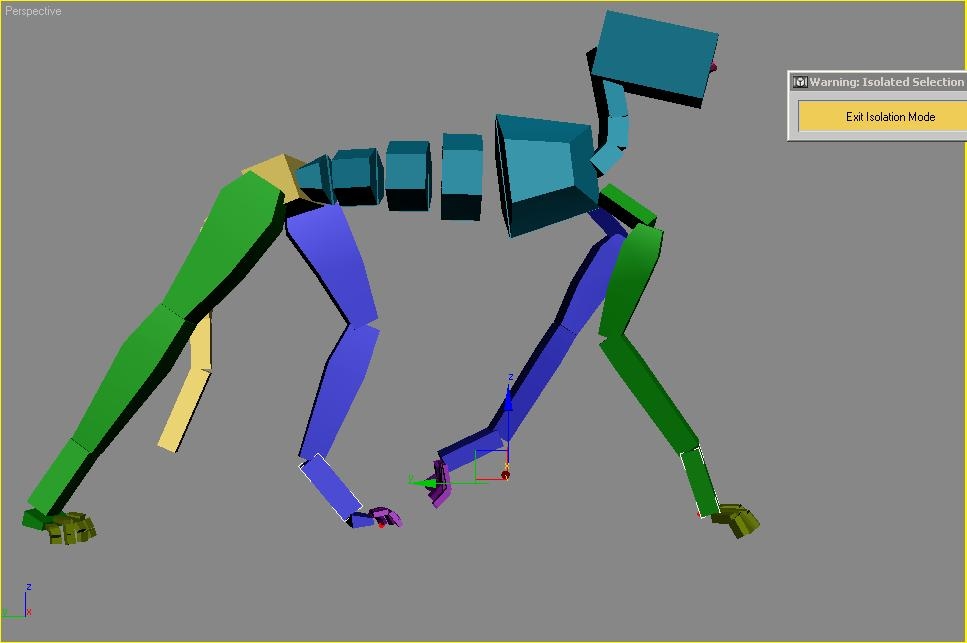
Task: Click the dark red X-axis gizmo handle
Action: (505, 475)
